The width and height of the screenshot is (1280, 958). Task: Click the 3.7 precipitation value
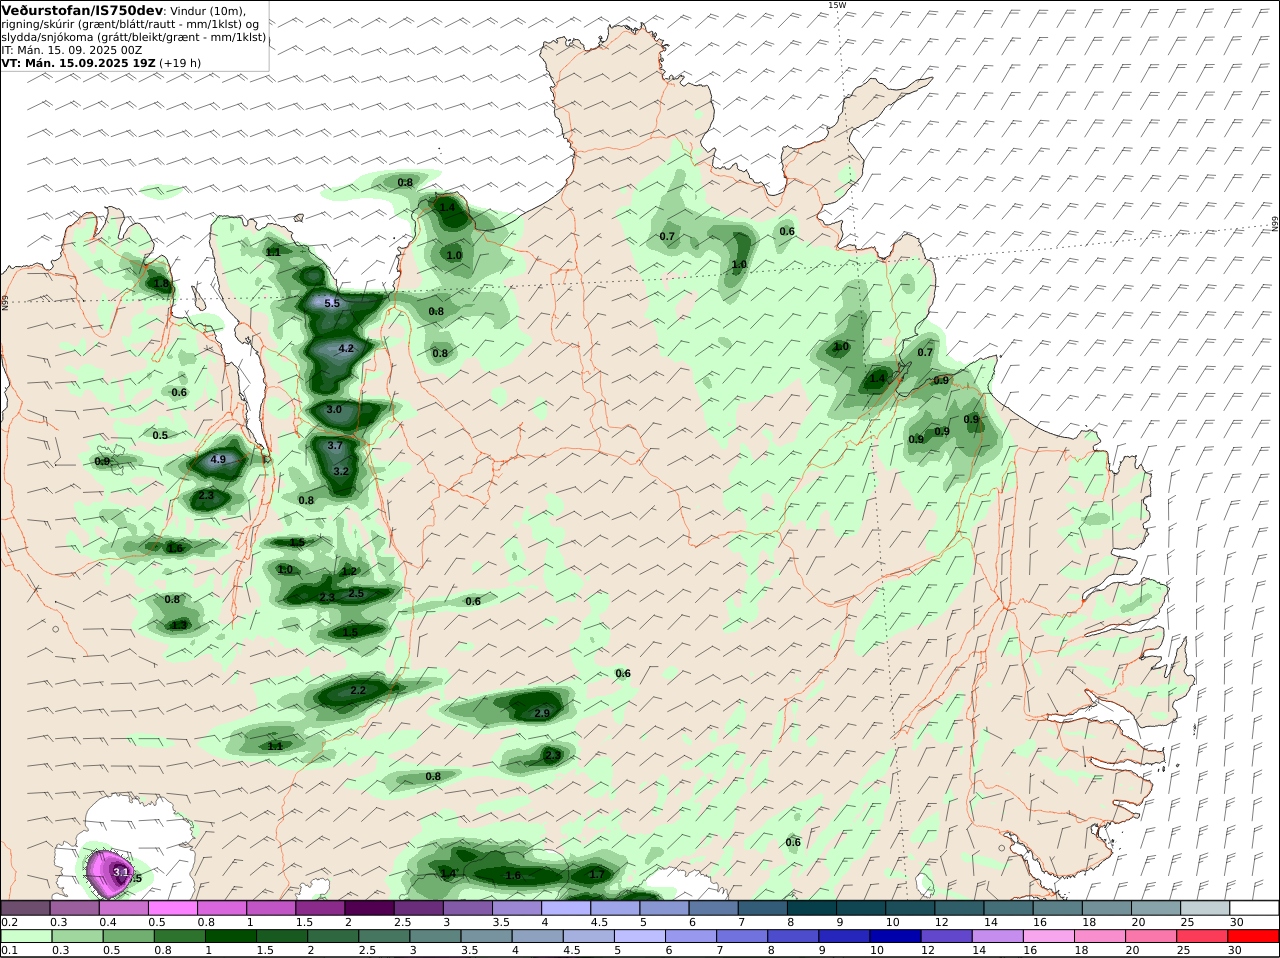pyautogui.click(x=335, y=446)
